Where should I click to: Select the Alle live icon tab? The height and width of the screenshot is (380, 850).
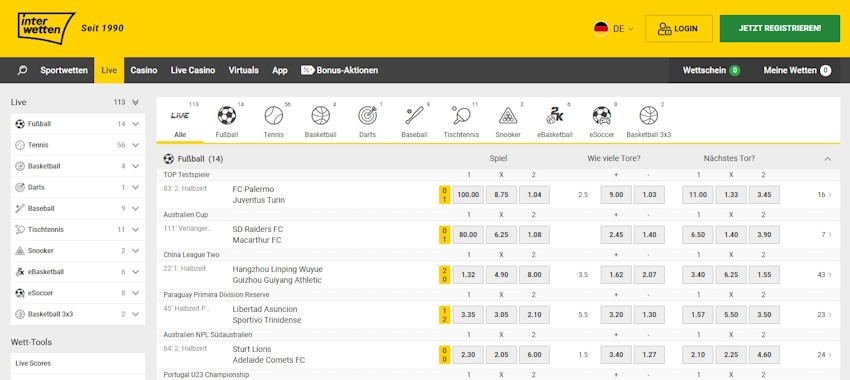tap(179, 115)
